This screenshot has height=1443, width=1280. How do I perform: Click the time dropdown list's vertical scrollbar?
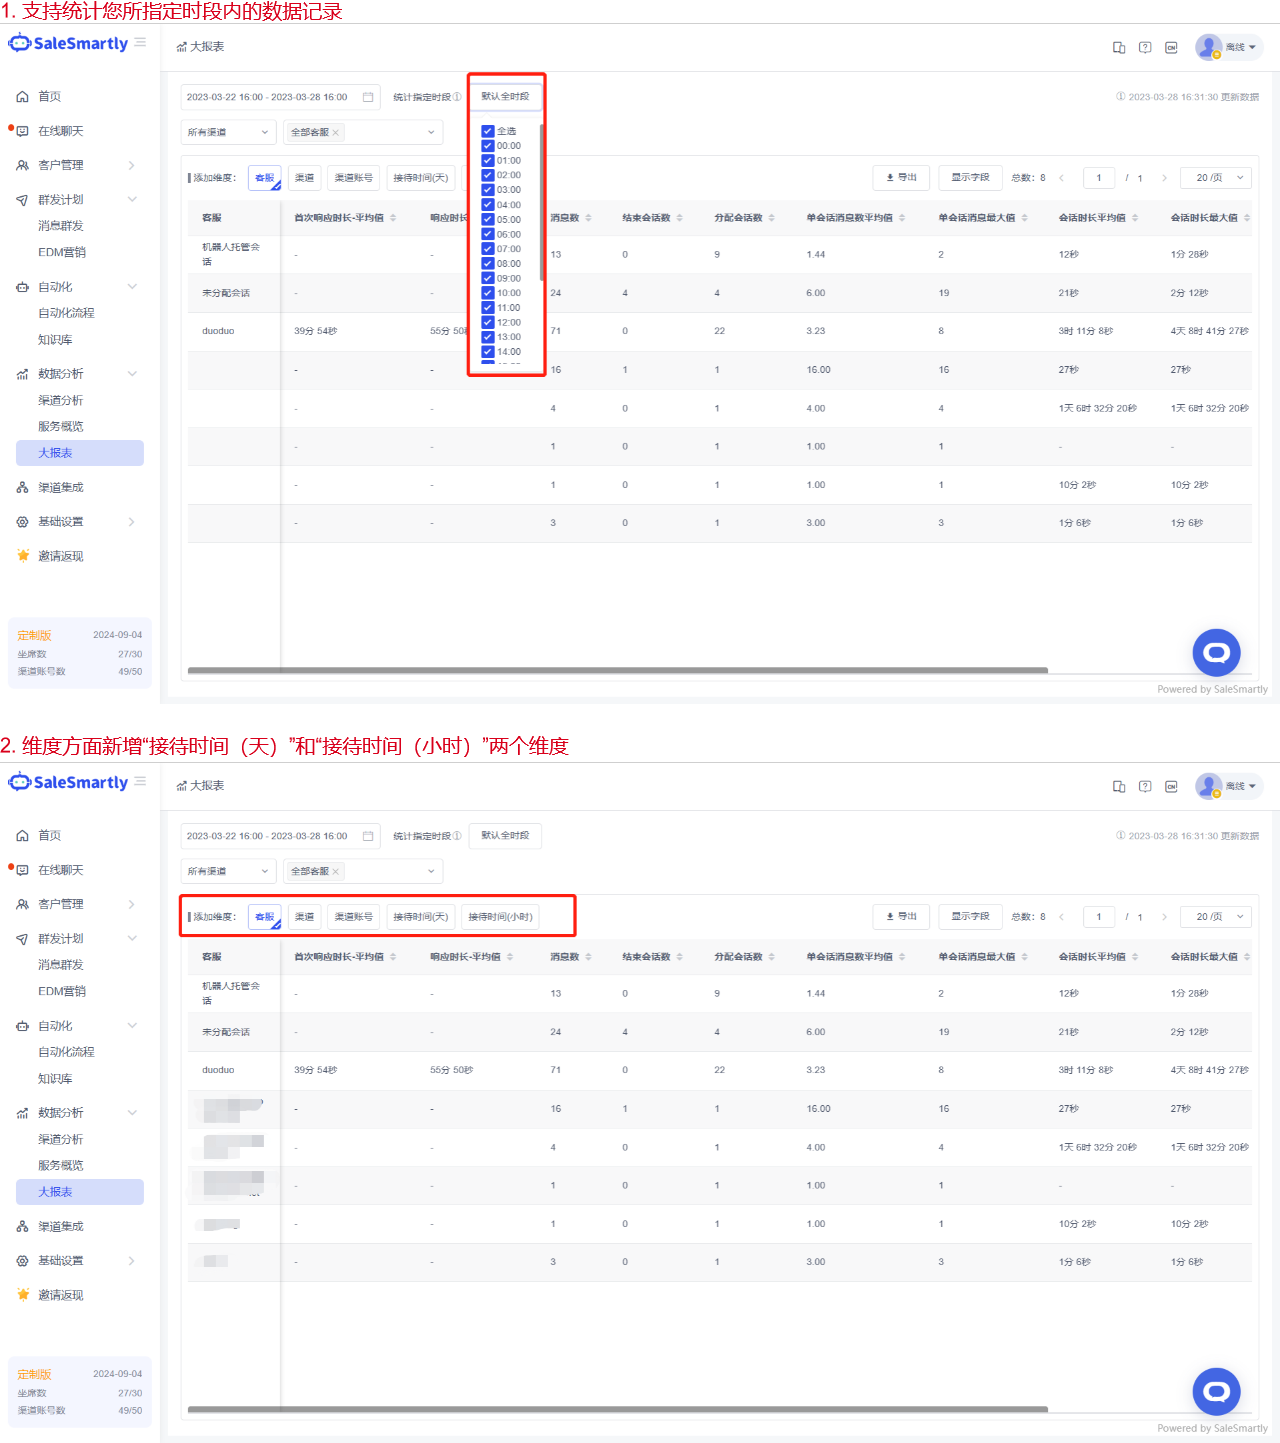[541, 200]
